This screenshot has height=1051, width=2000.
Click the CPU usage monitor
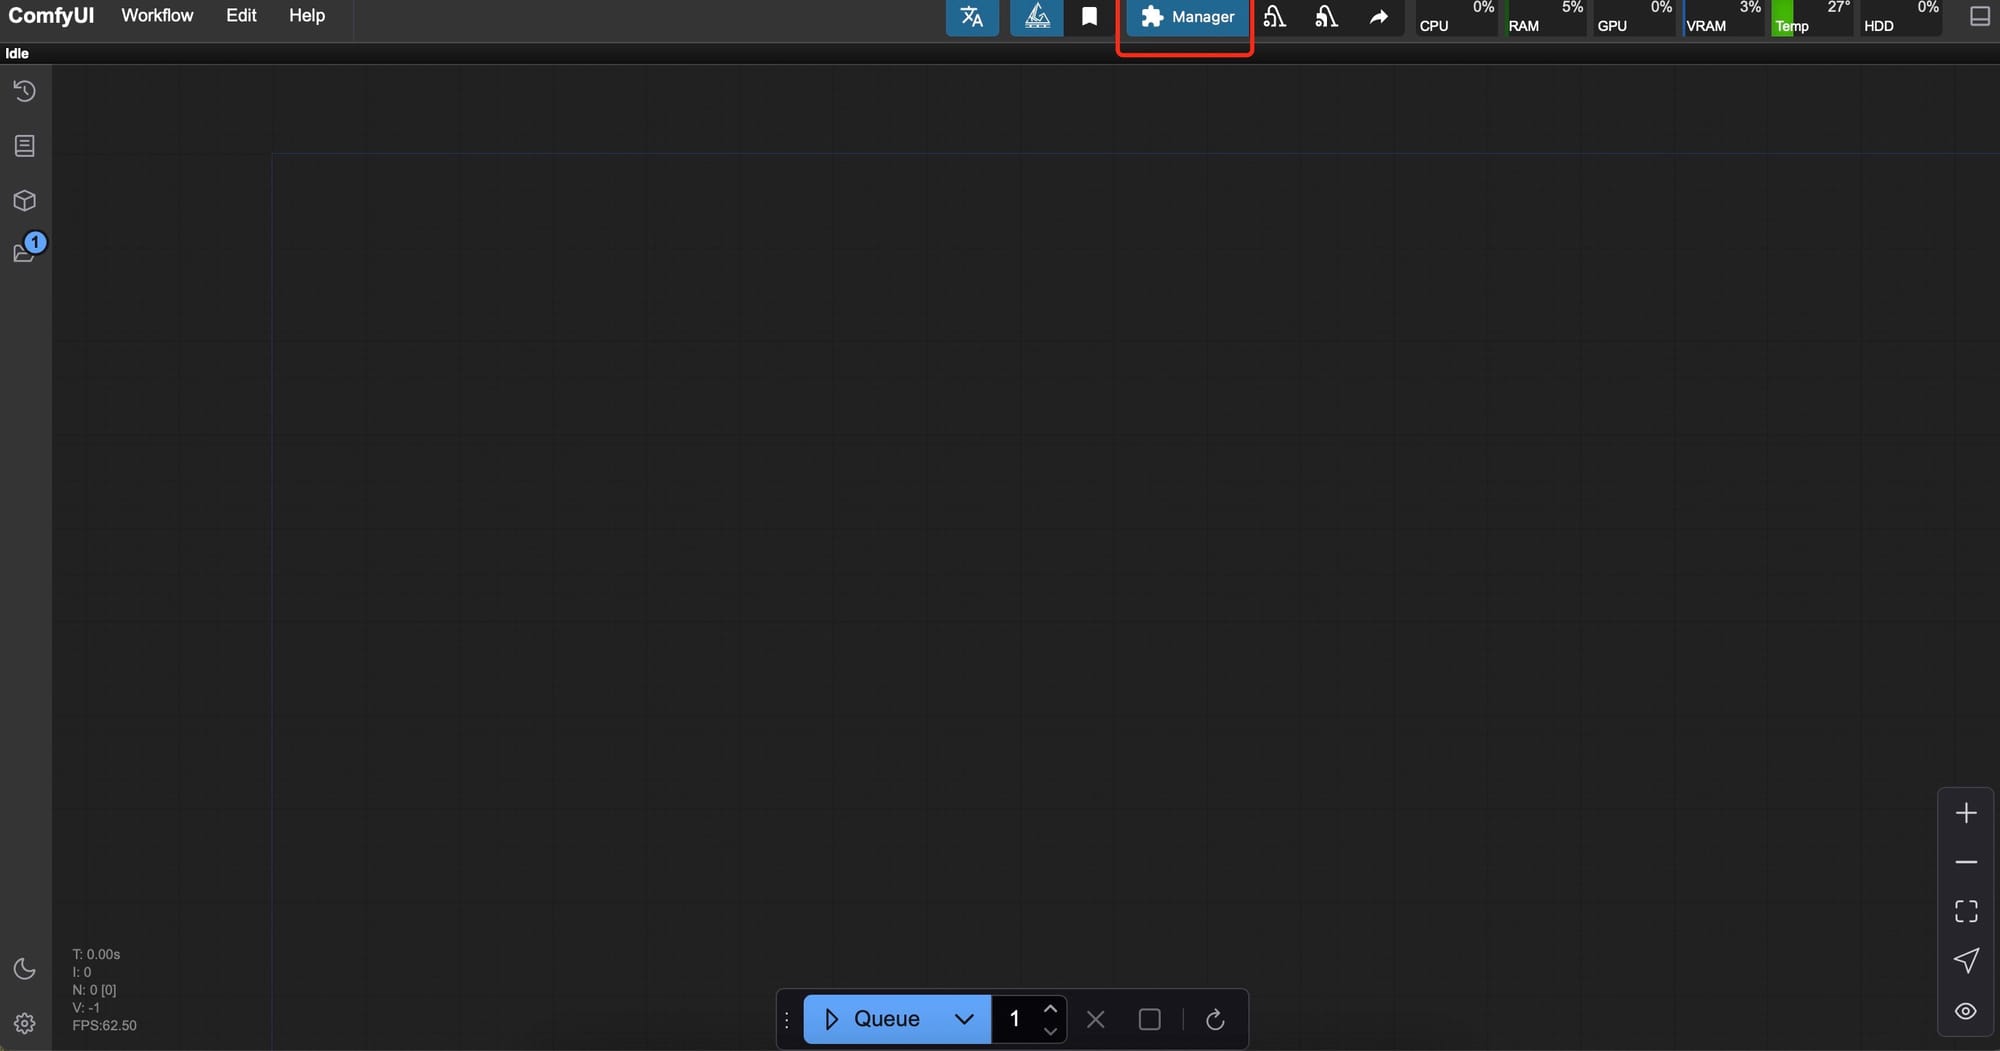click(x=1456, y=17)
